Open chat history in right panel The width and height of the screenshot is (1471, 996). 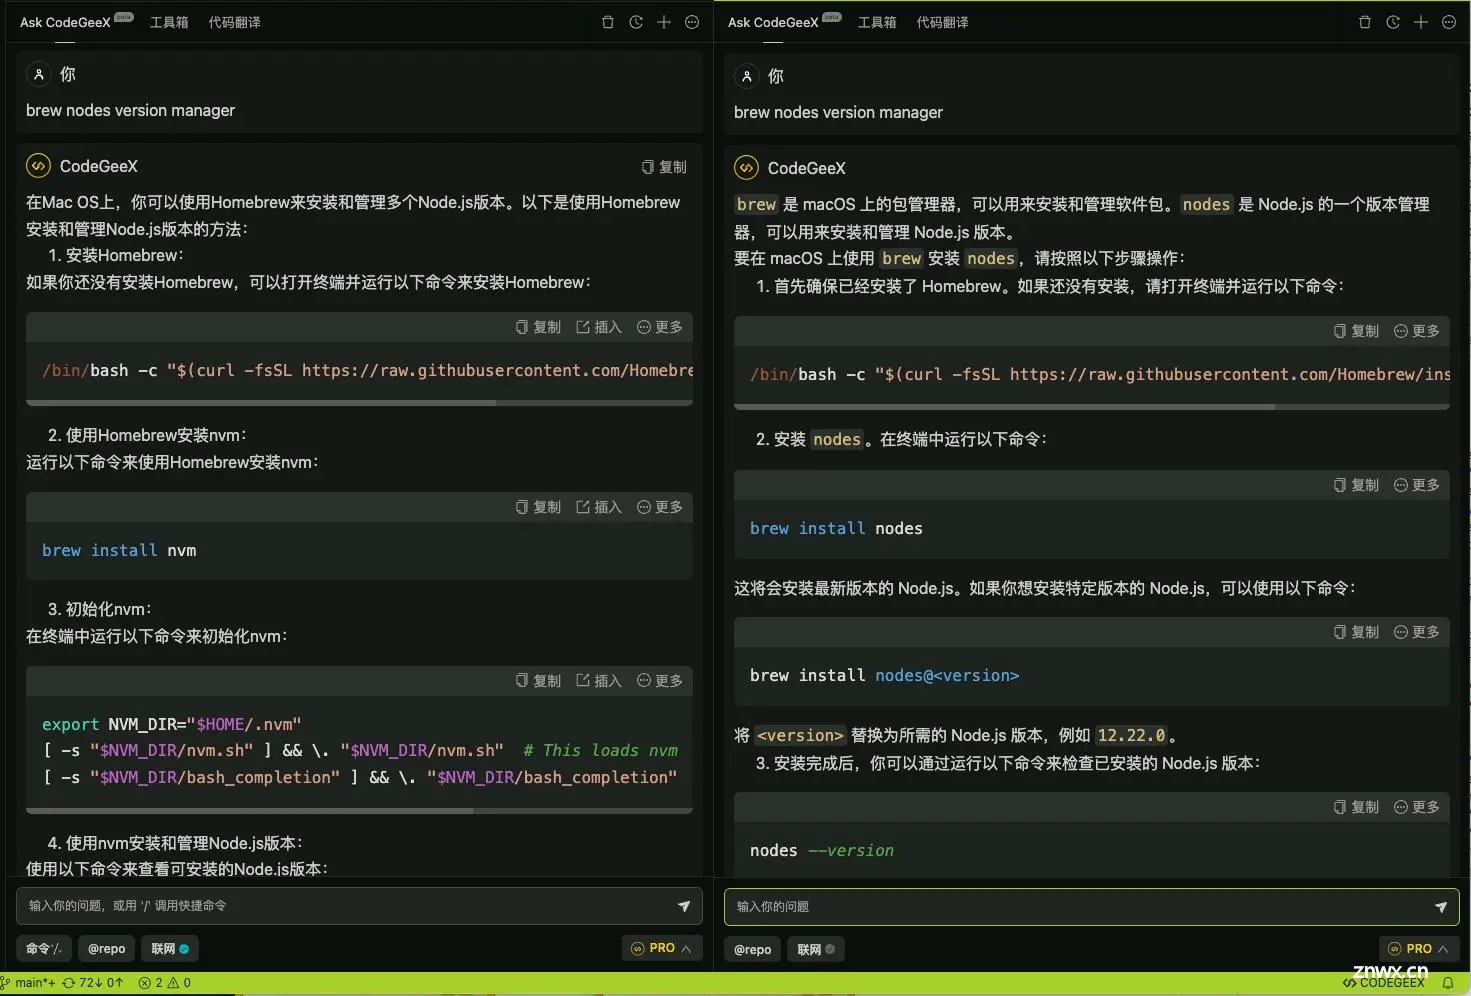(x=1393, y=22)
